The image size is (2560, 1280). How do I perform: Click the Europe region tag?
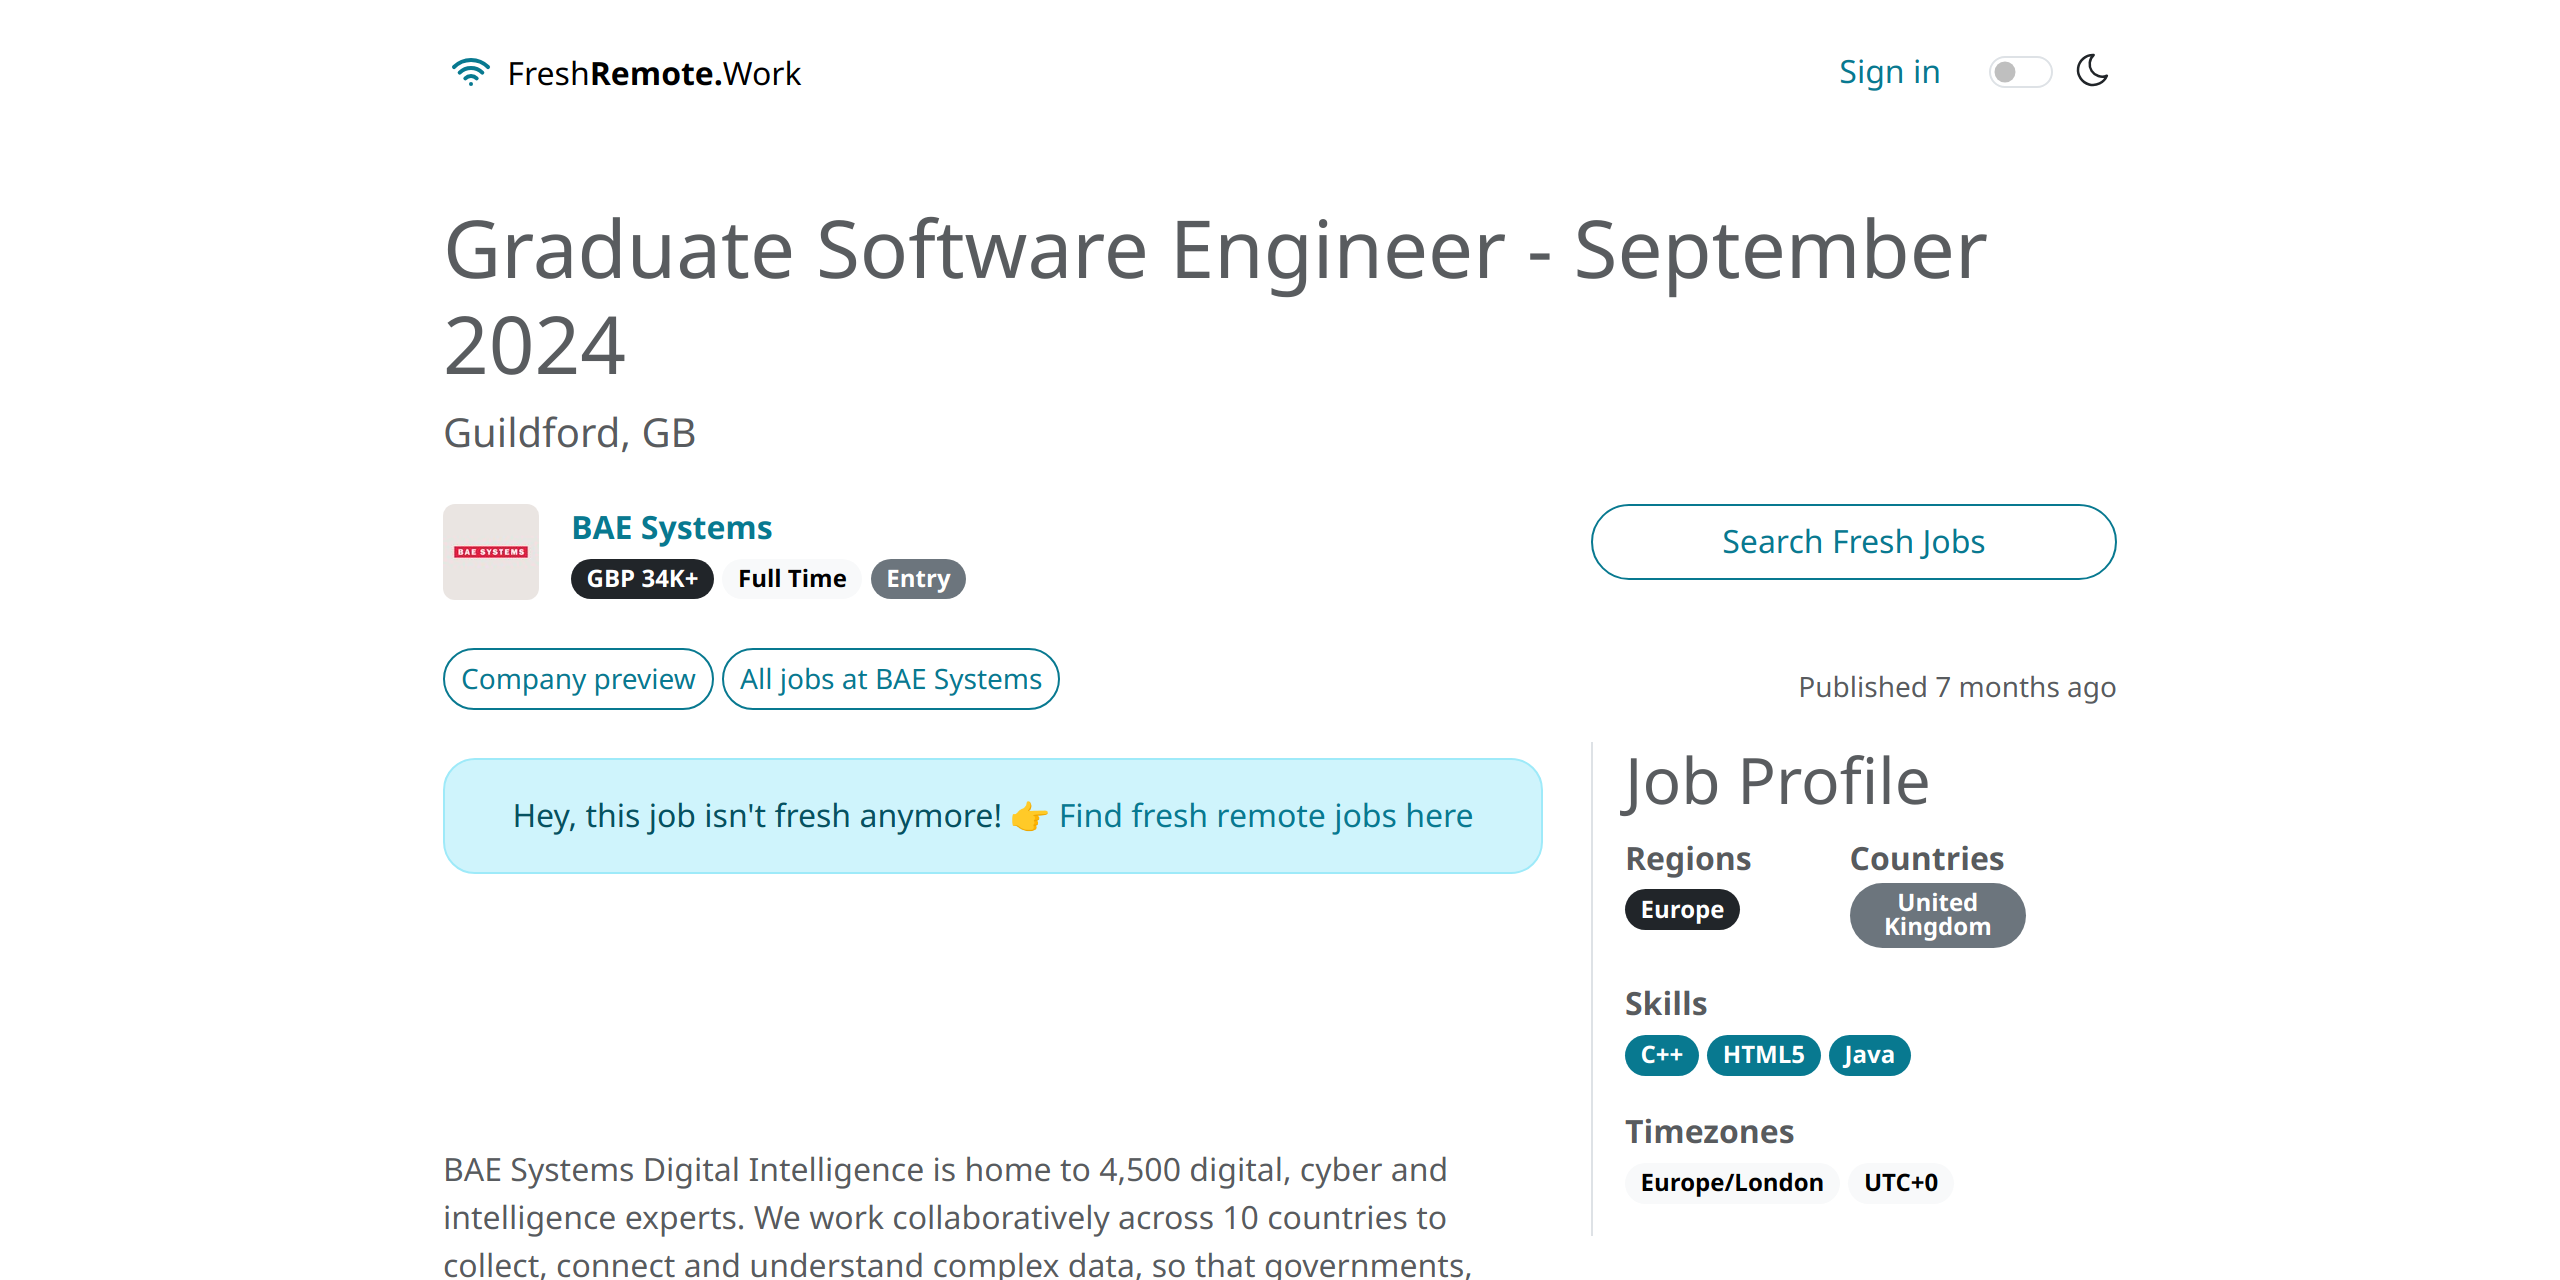[x=1682, y=908]
